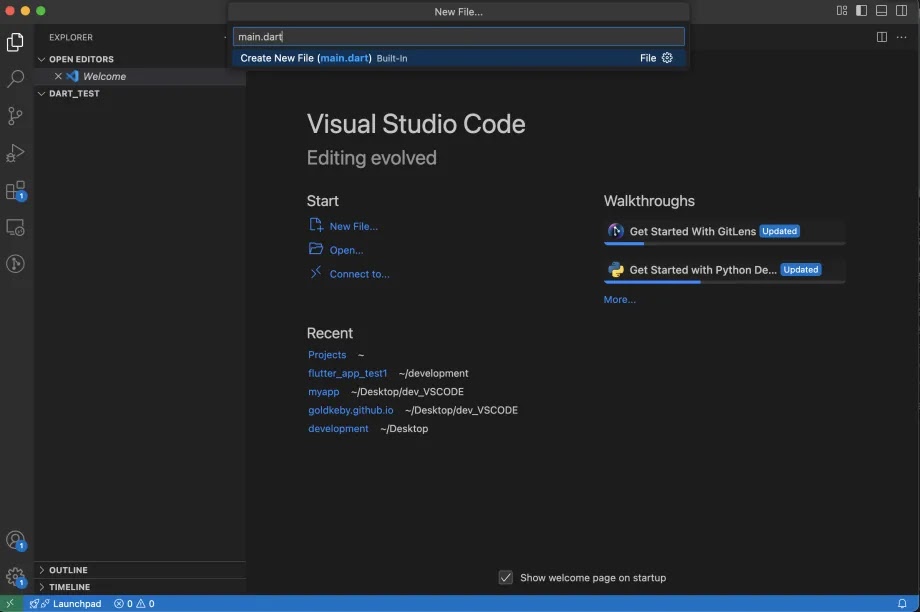920x612 pixels.
Task: Open the Remote Explorer view
Action: 15,227
